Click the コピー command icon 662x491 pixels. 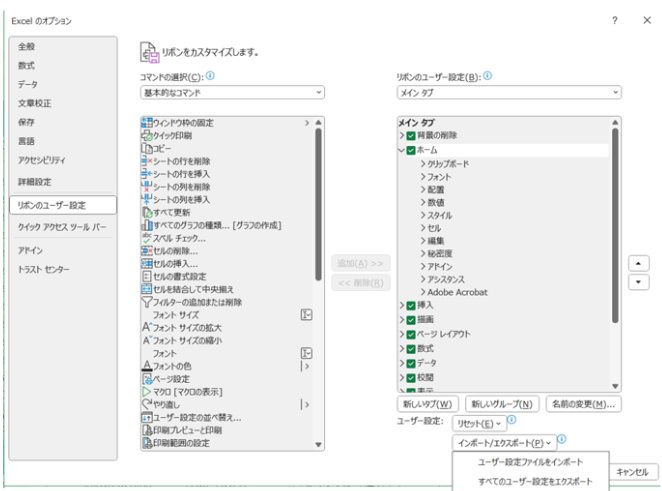[x=146, y=148]
